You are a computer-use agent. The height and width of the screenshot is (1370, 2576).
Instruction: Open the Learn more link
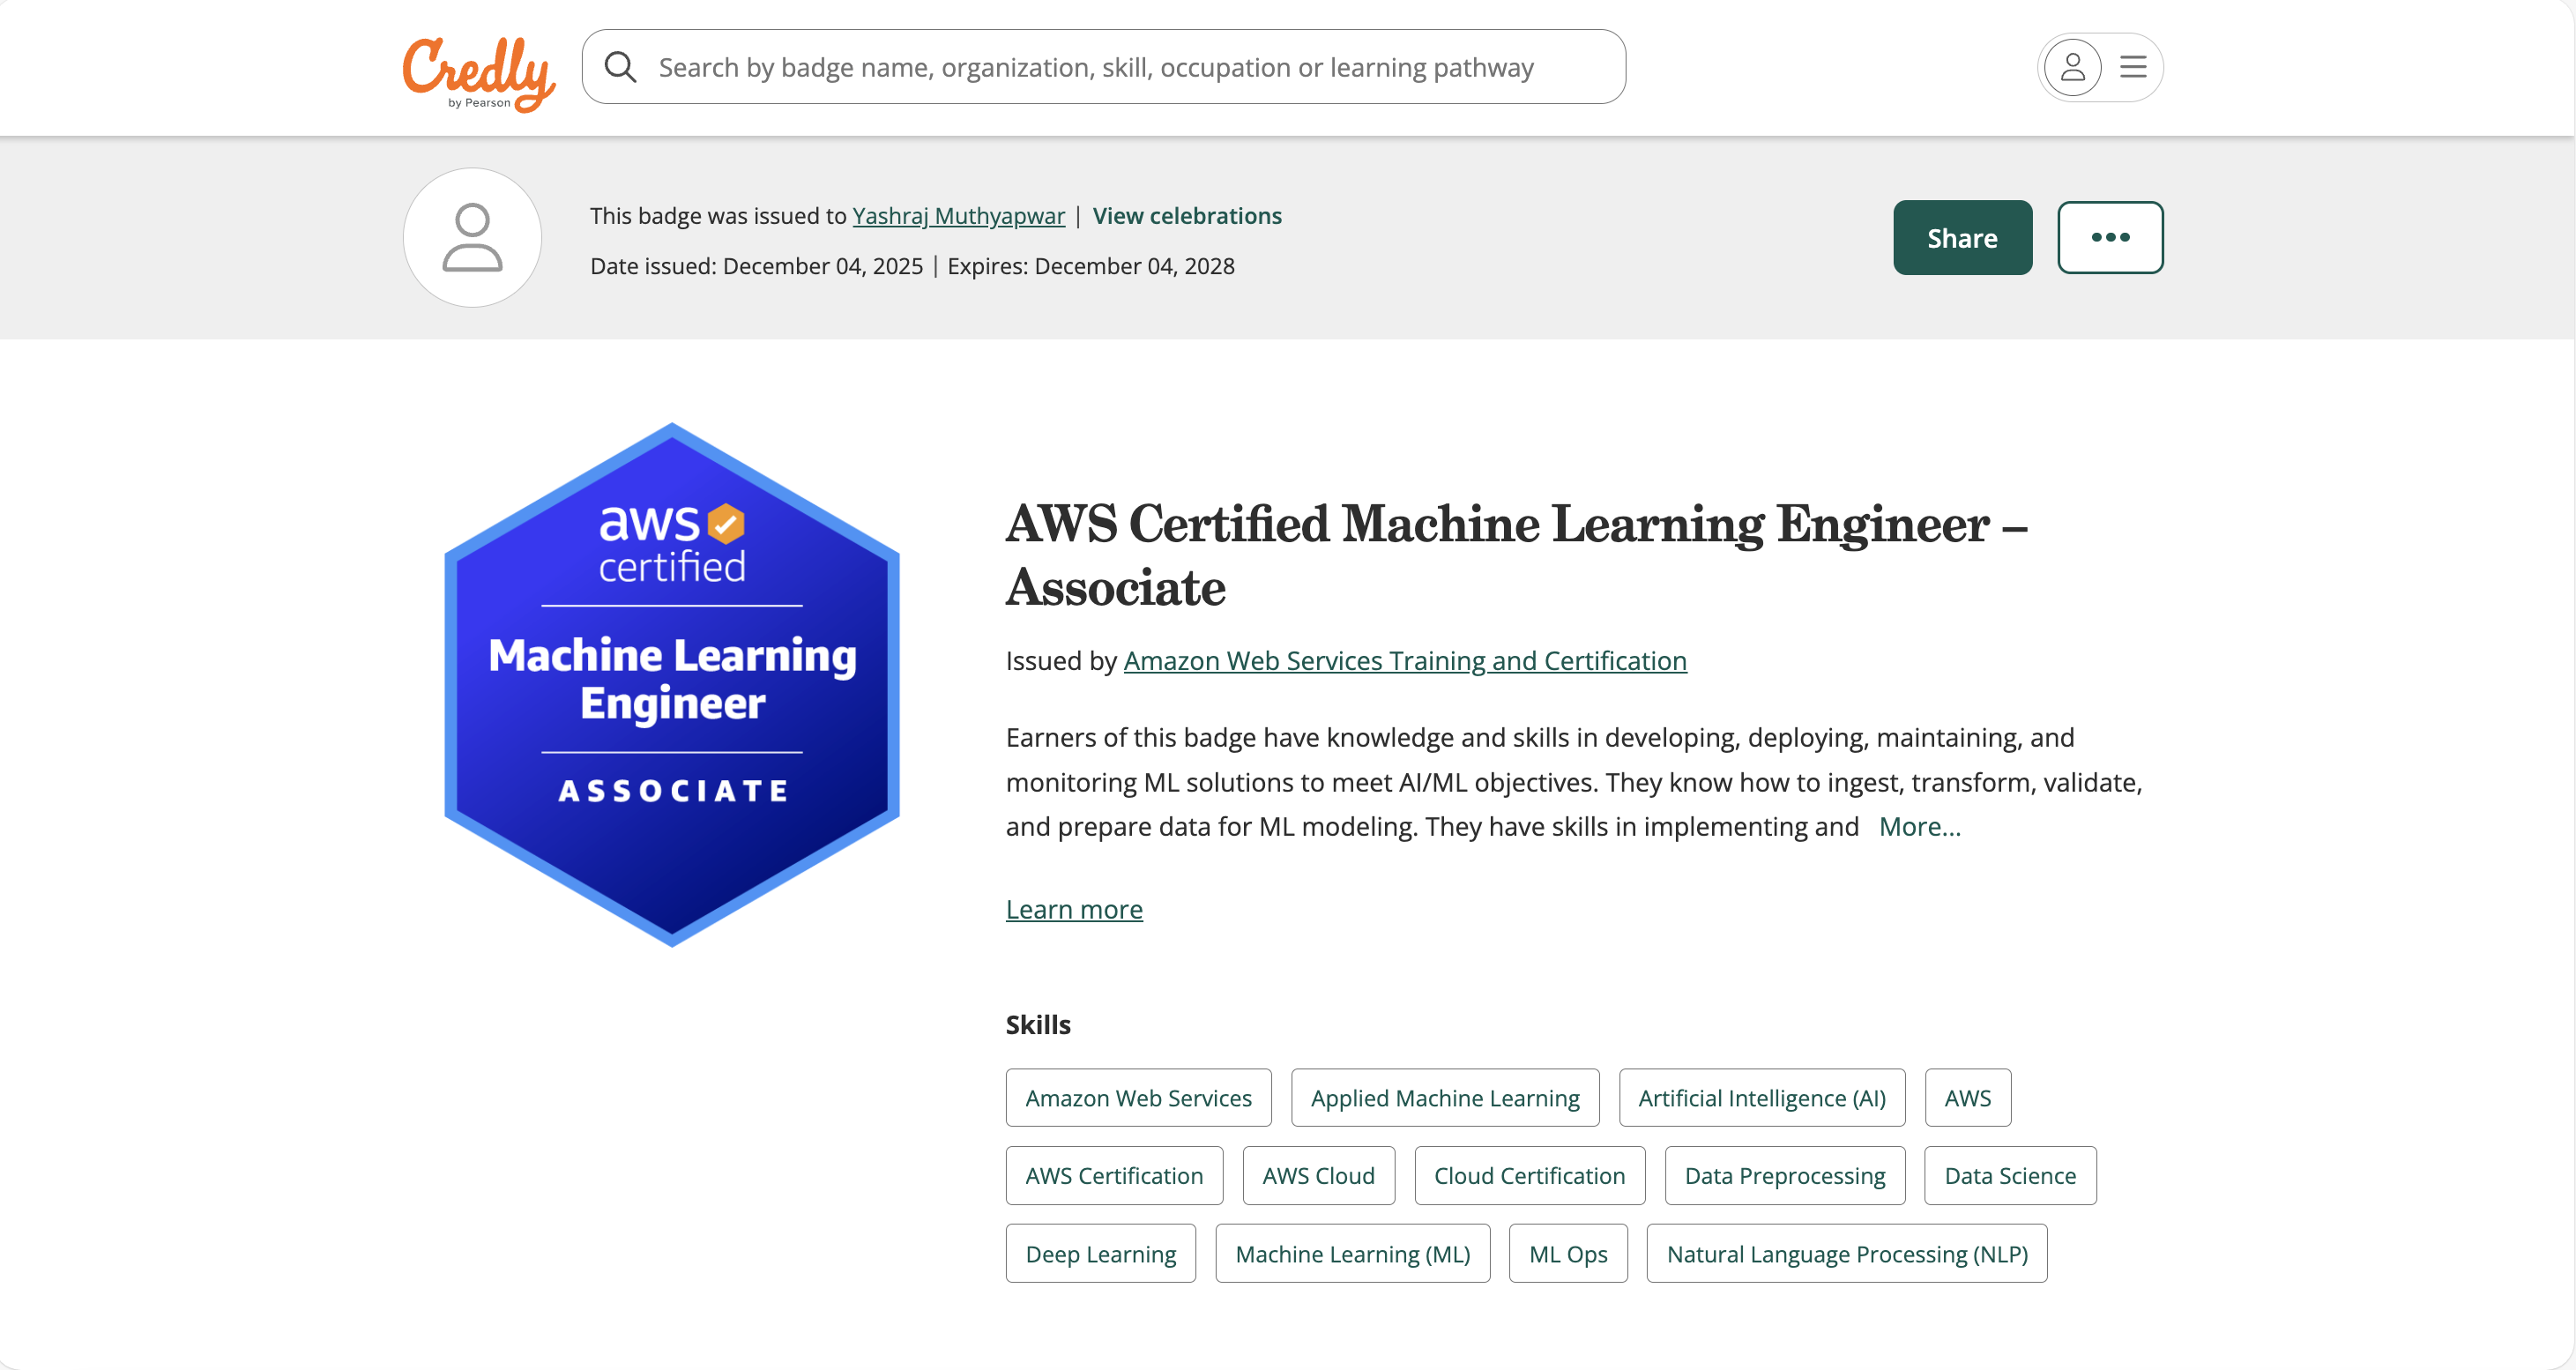[1073, 909]
